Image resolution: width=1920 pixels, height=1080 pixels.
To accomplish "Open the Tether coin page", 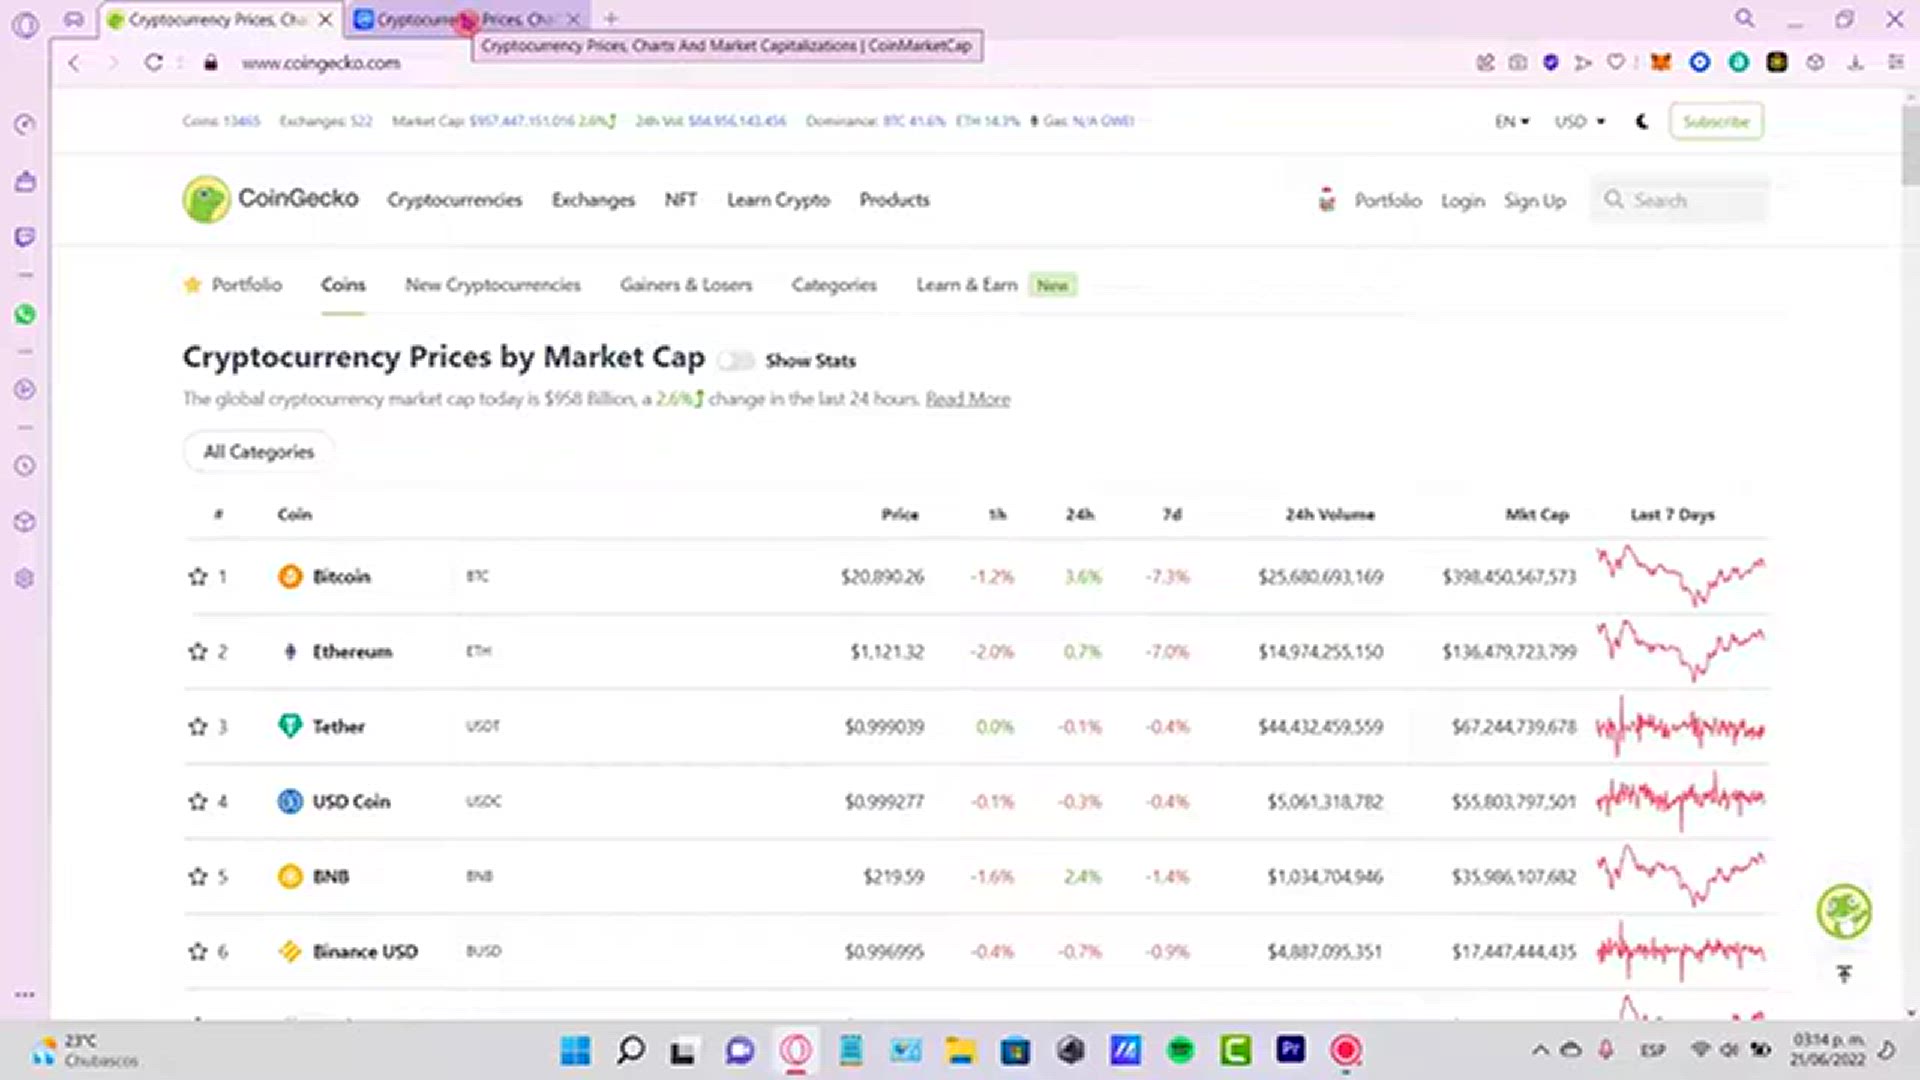I will pos(338,727).
